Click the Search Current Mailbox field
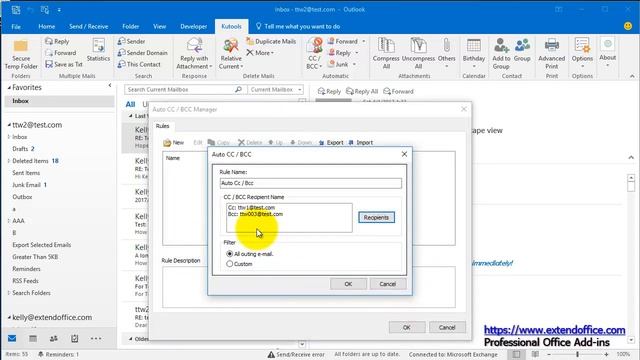Viewport: 640px width, 360px height. (180, 89)
